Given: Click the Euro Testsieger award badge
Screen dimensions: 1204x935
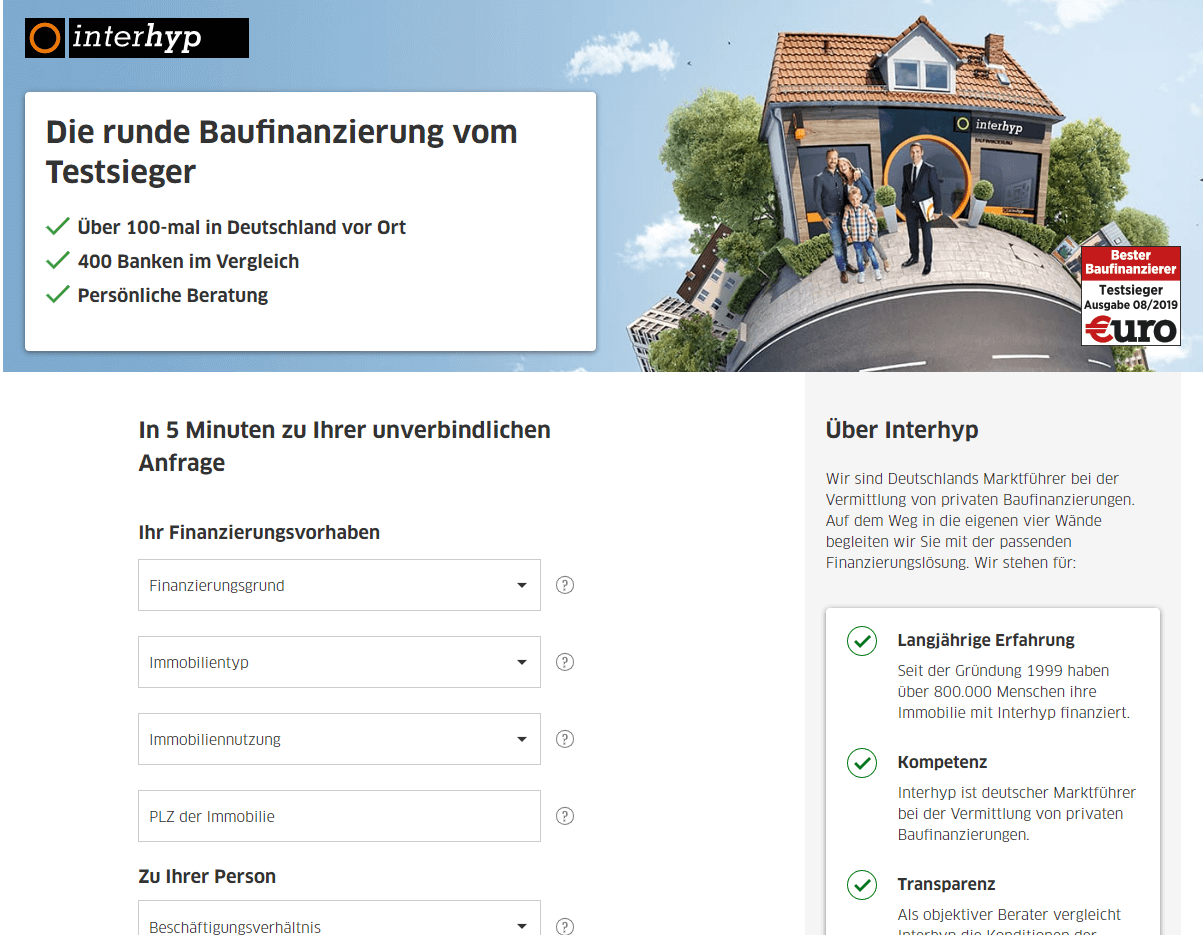Looking at the screenshot, I should click(1131, 296).
